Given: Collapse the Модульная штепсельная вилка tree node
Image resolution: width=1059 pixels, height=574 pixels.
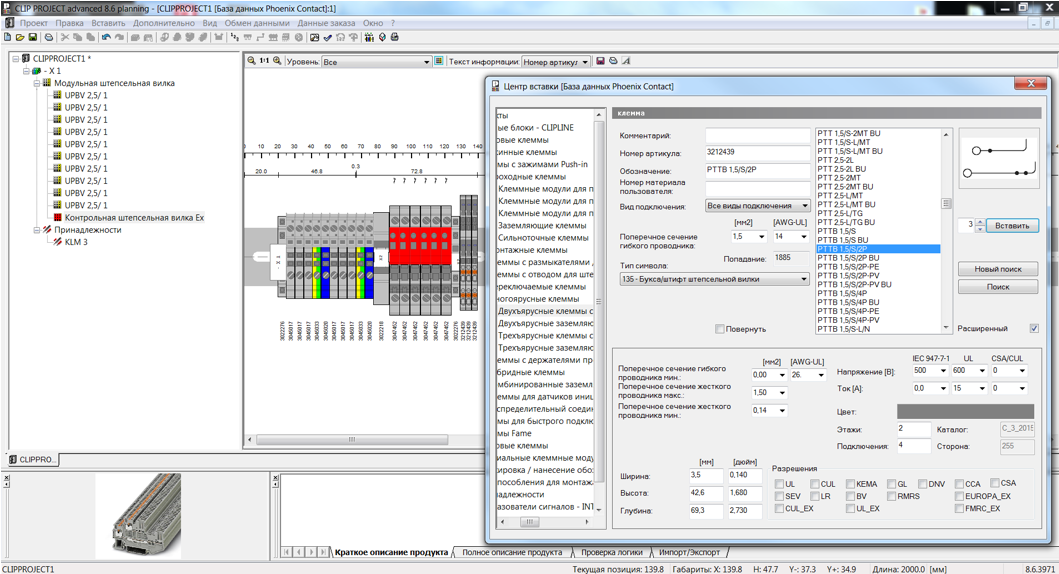Looking at the screenshot, I should point(38,83).
